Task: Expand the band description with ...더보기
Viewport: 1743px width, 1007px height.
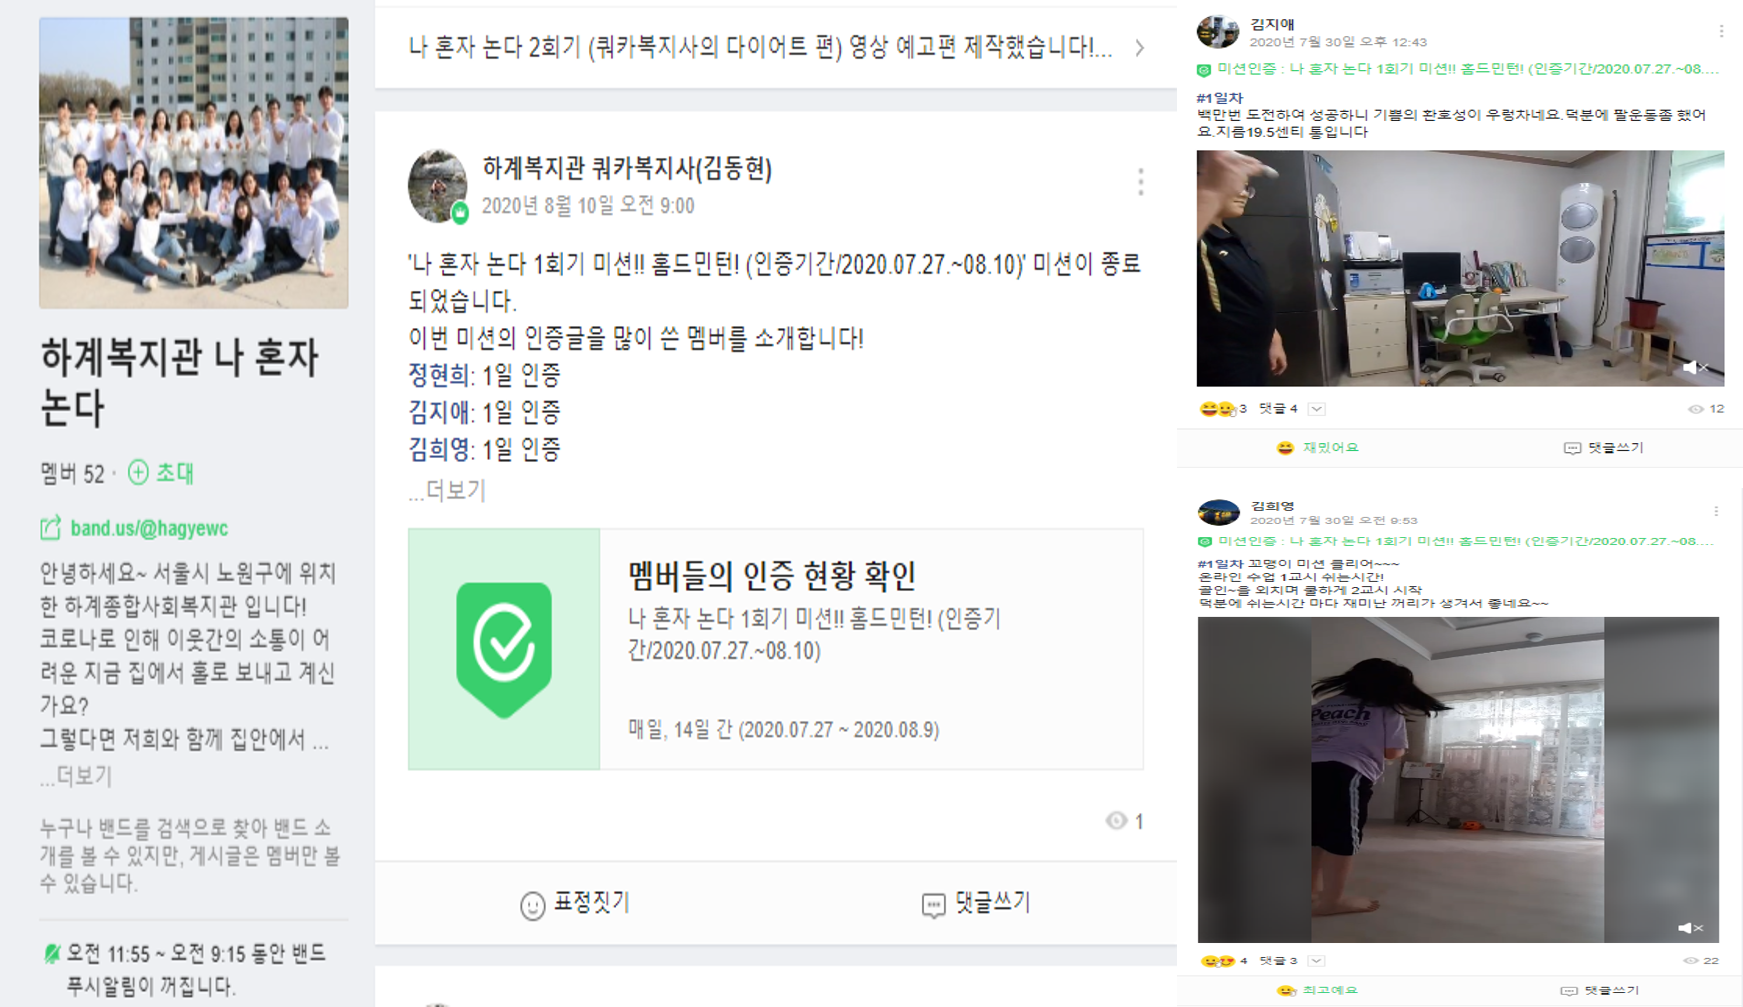Action: pos(76,776)
